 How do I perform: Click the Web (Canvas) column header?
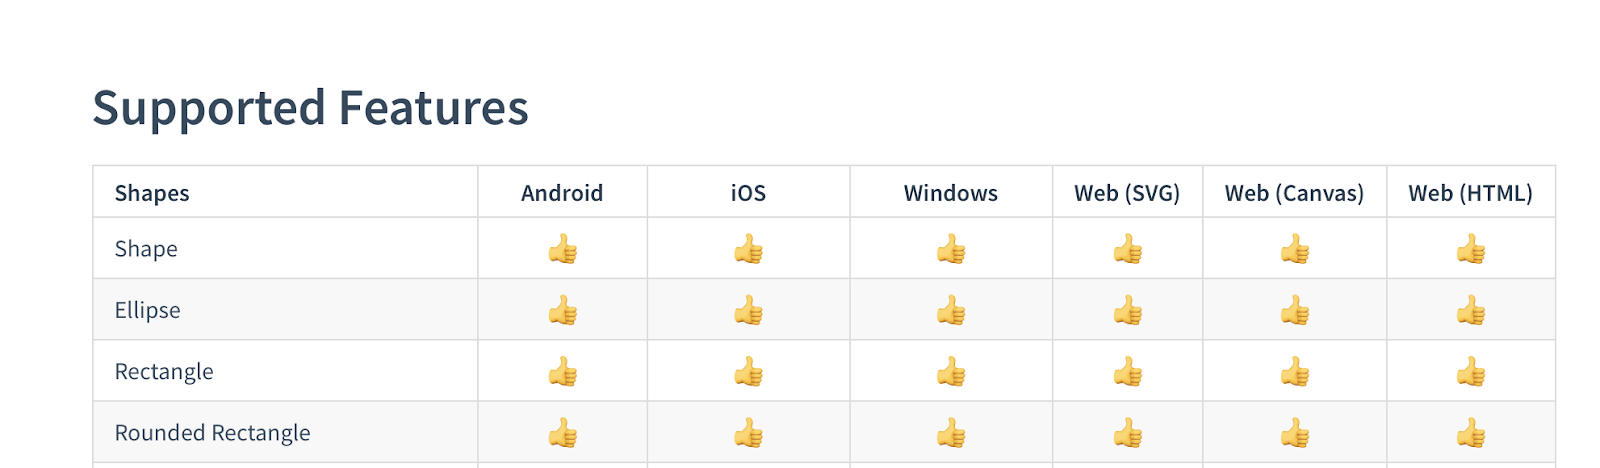coord(1295,193)
